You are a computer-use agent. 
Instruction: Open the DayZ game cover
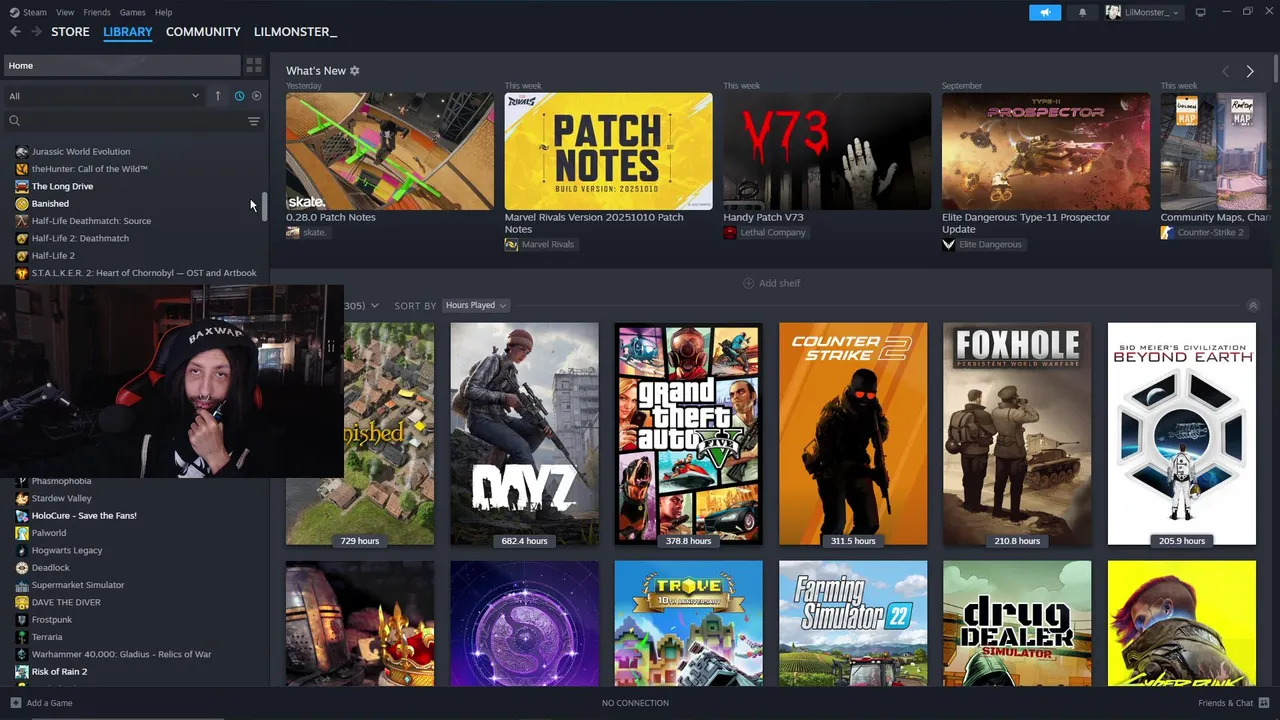click(524, 434)
